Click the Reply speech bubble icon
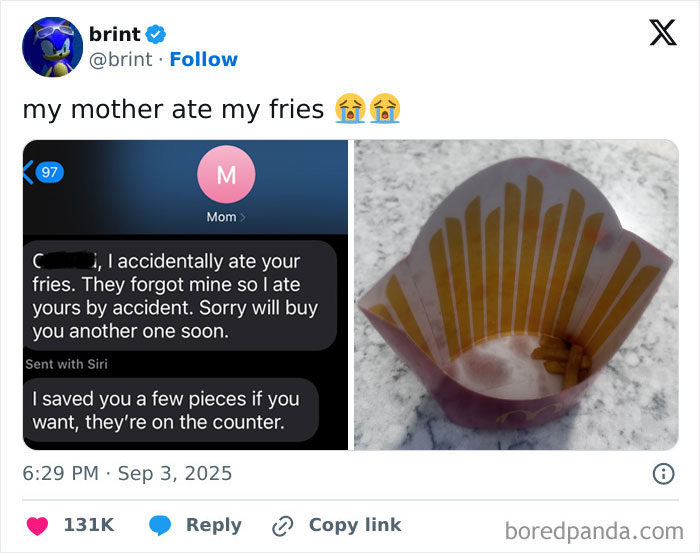This screenshot has height=553, width=700. click(x=161, y=525)
